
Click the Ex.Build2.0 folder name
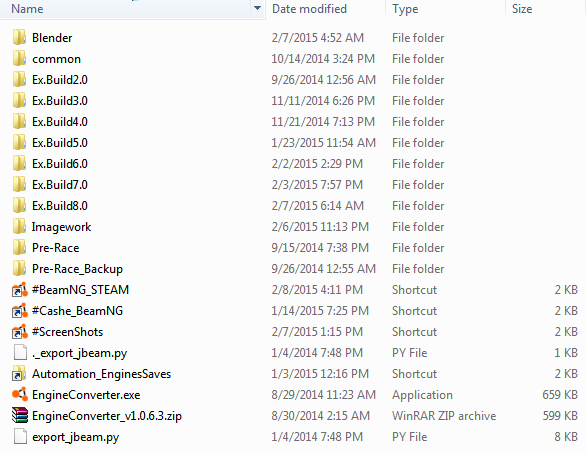coord(60,80)
